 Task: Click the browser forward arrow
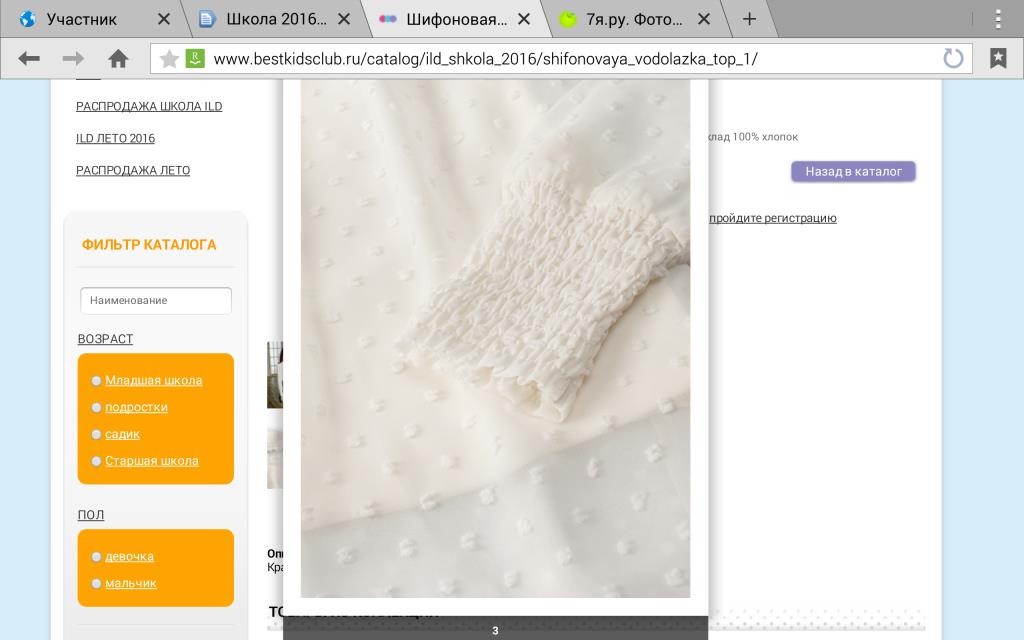(73, 59)
